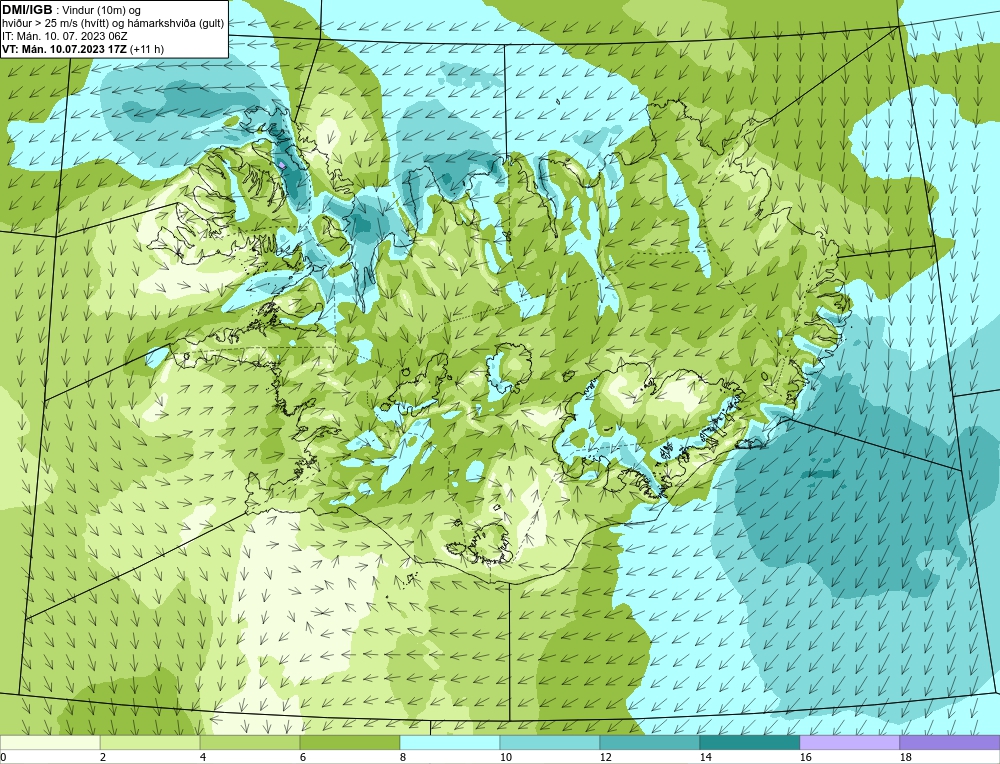Click the 'VT: Mán. 10.07.2023 17Z' line
The height and width of the screenshot is (764, 1000).
tap(64, 49)
